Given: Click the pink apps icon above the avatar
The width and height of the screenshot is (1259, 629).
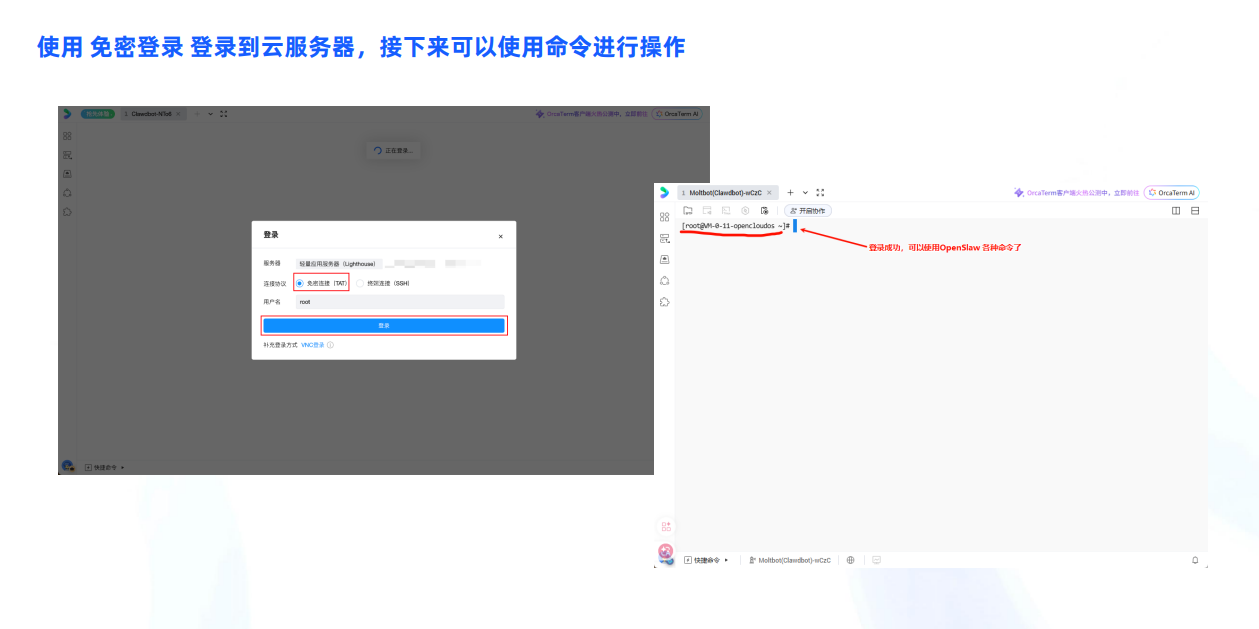Looking at the screenshot, I should tap(666, 526).
